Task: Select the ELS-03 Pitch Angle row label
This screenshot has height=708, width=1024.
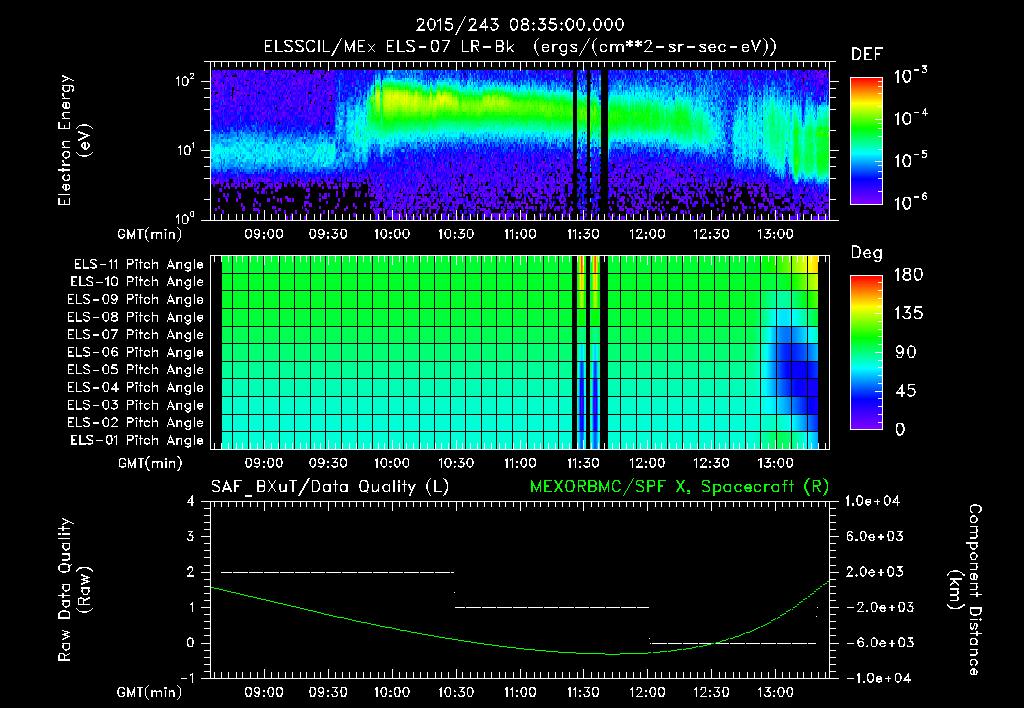Action: click(x=135, y=405)
